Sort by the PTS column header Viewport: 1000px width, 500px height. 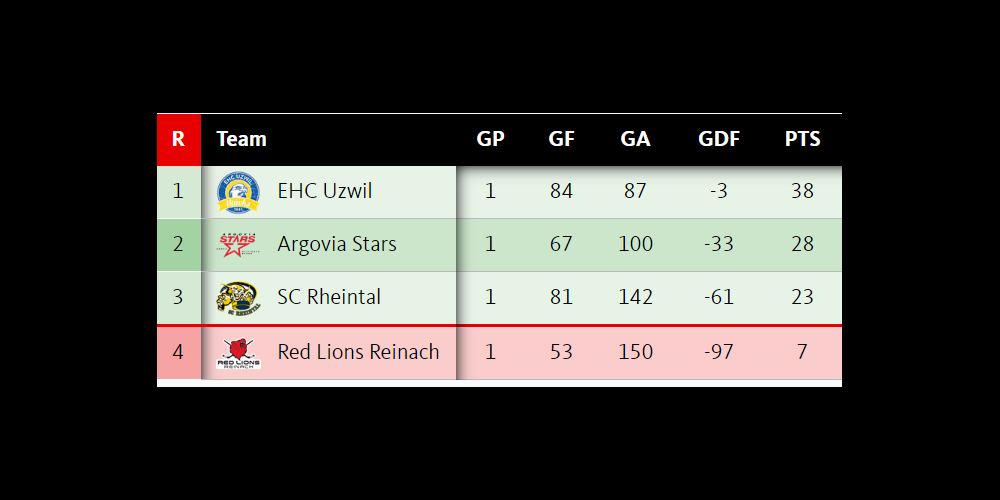coord(802,139)
